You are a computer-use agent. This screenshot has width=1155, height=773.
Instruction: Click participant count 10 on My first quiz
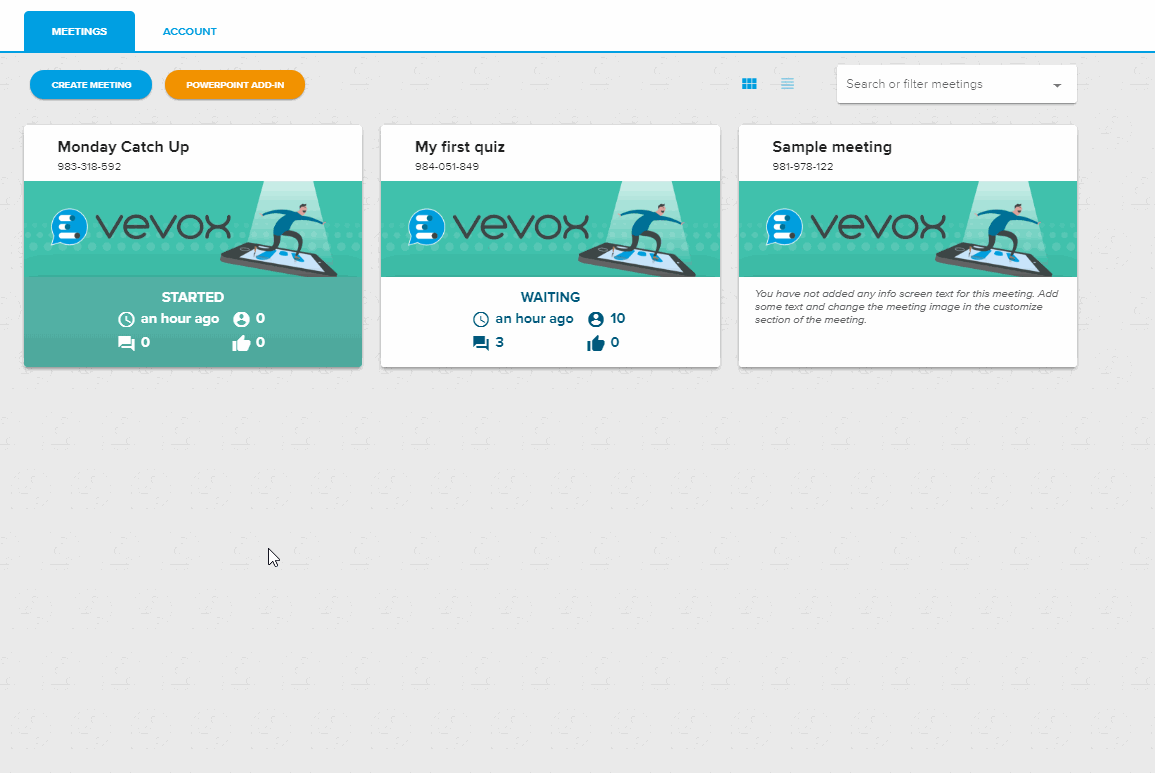point(617,318)
